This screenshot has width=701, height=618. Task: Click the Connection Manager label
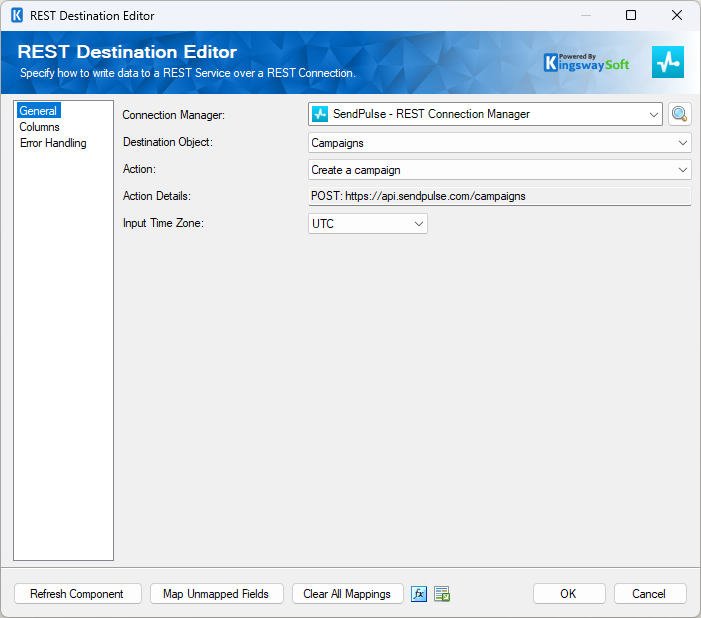[x=173, y=115]
